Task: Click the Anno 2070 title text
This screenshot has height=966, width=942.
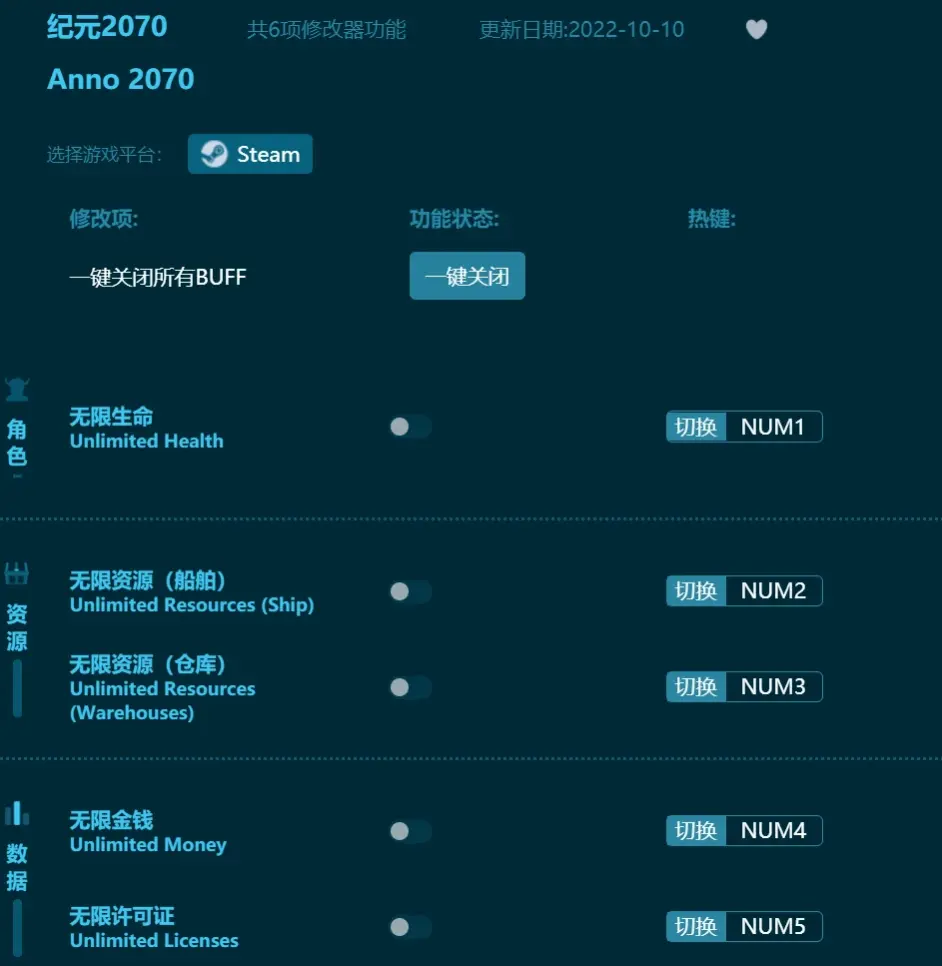Action: 121,80
